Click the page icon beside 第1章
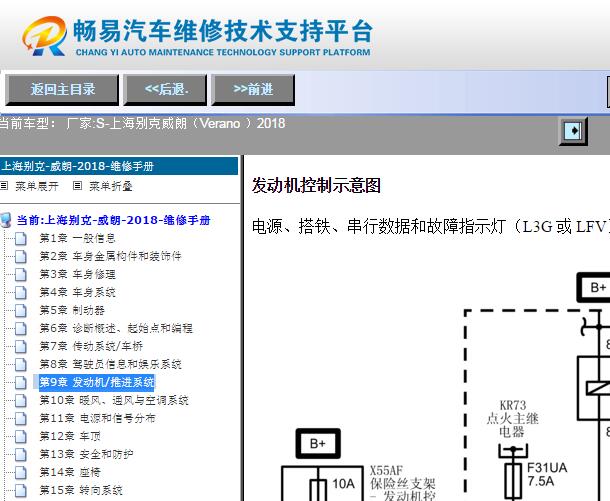This screenshot has height=501, width=610. (x=21, y=238)
